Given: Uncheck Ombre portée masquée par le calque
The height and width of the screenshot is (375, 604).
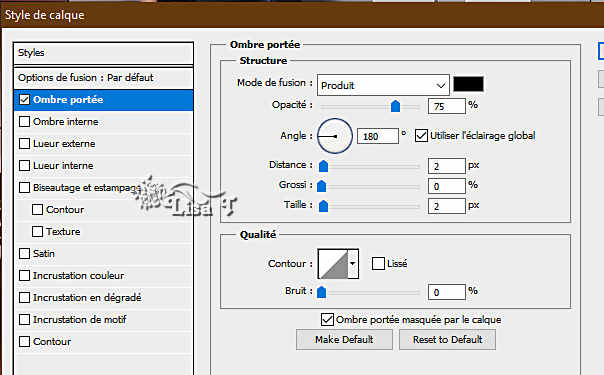Looking at the screenshot, I should tap(327, 320).
